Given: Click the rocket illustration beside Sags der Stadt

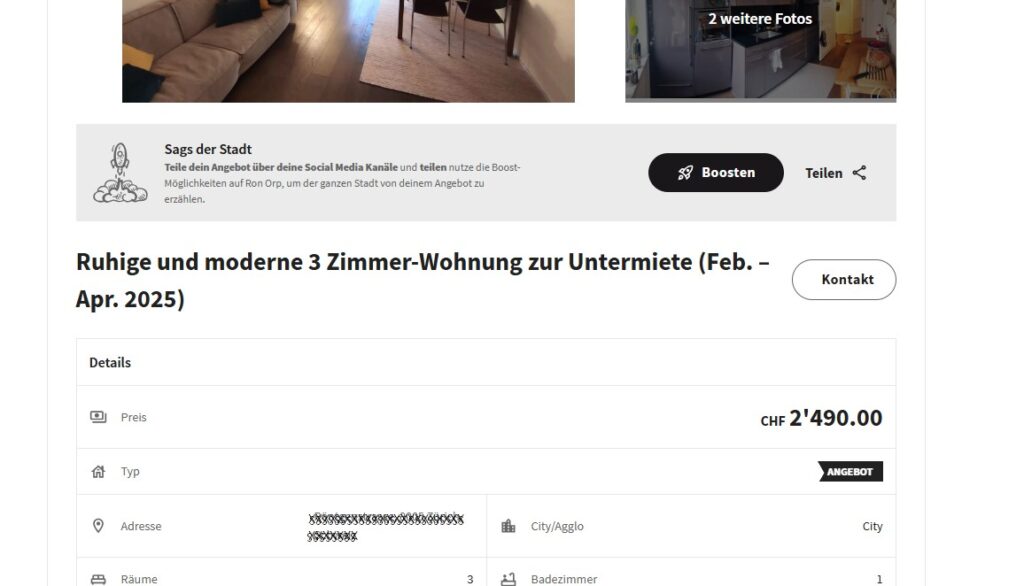Looking at the screenshot, I should click(x=120, y=173).
